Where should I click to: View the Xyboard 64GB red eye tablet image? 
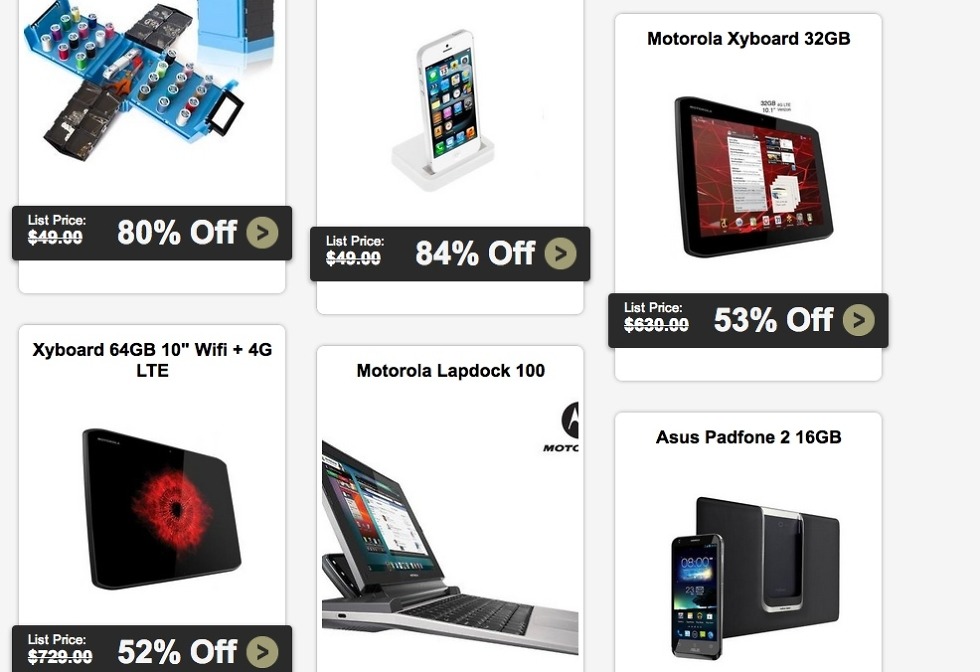click(161, 508)
